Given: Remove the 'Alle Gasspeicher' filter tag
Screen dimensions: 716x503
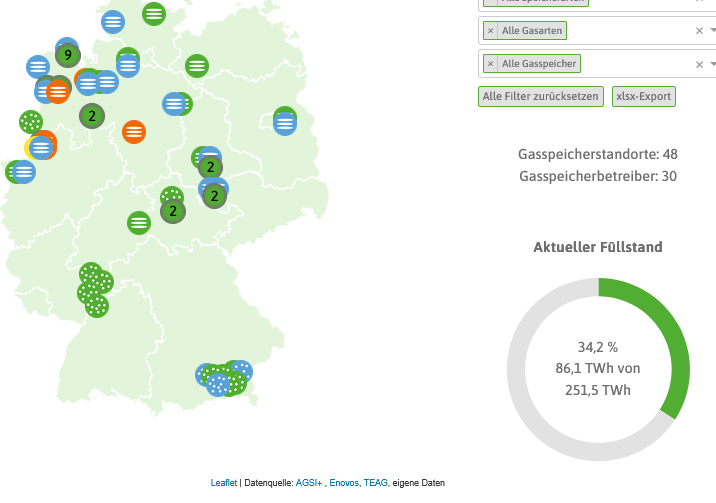Looking at the screenshot, I should tap(490, 64).
